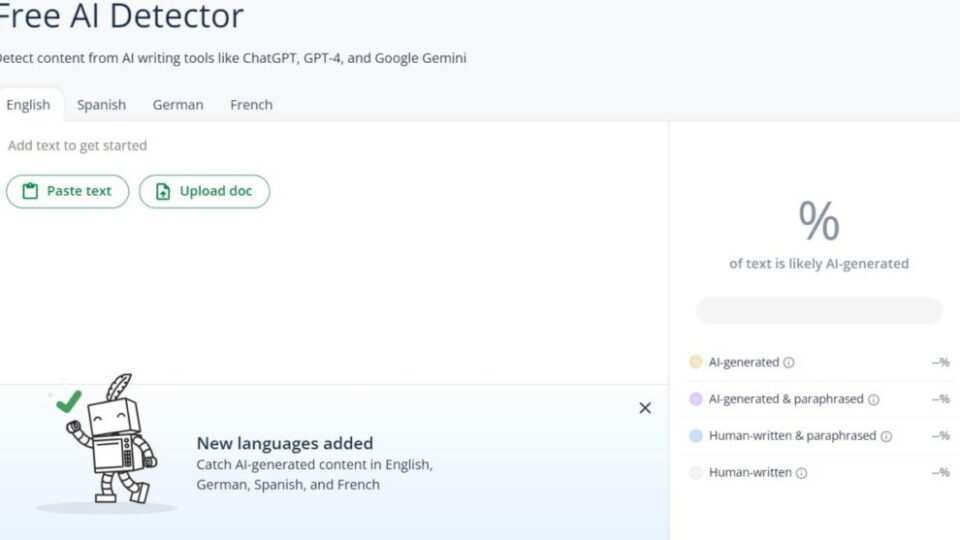Switch to the German tab
The height and width of the screenshot is (540, 960).
click(178, 105)
